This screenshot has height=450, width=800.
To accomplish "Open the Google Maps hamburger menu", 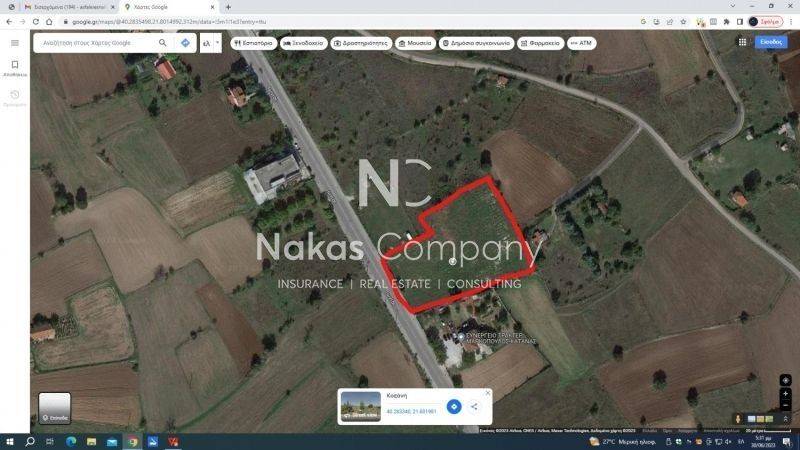I will [15, 43].
